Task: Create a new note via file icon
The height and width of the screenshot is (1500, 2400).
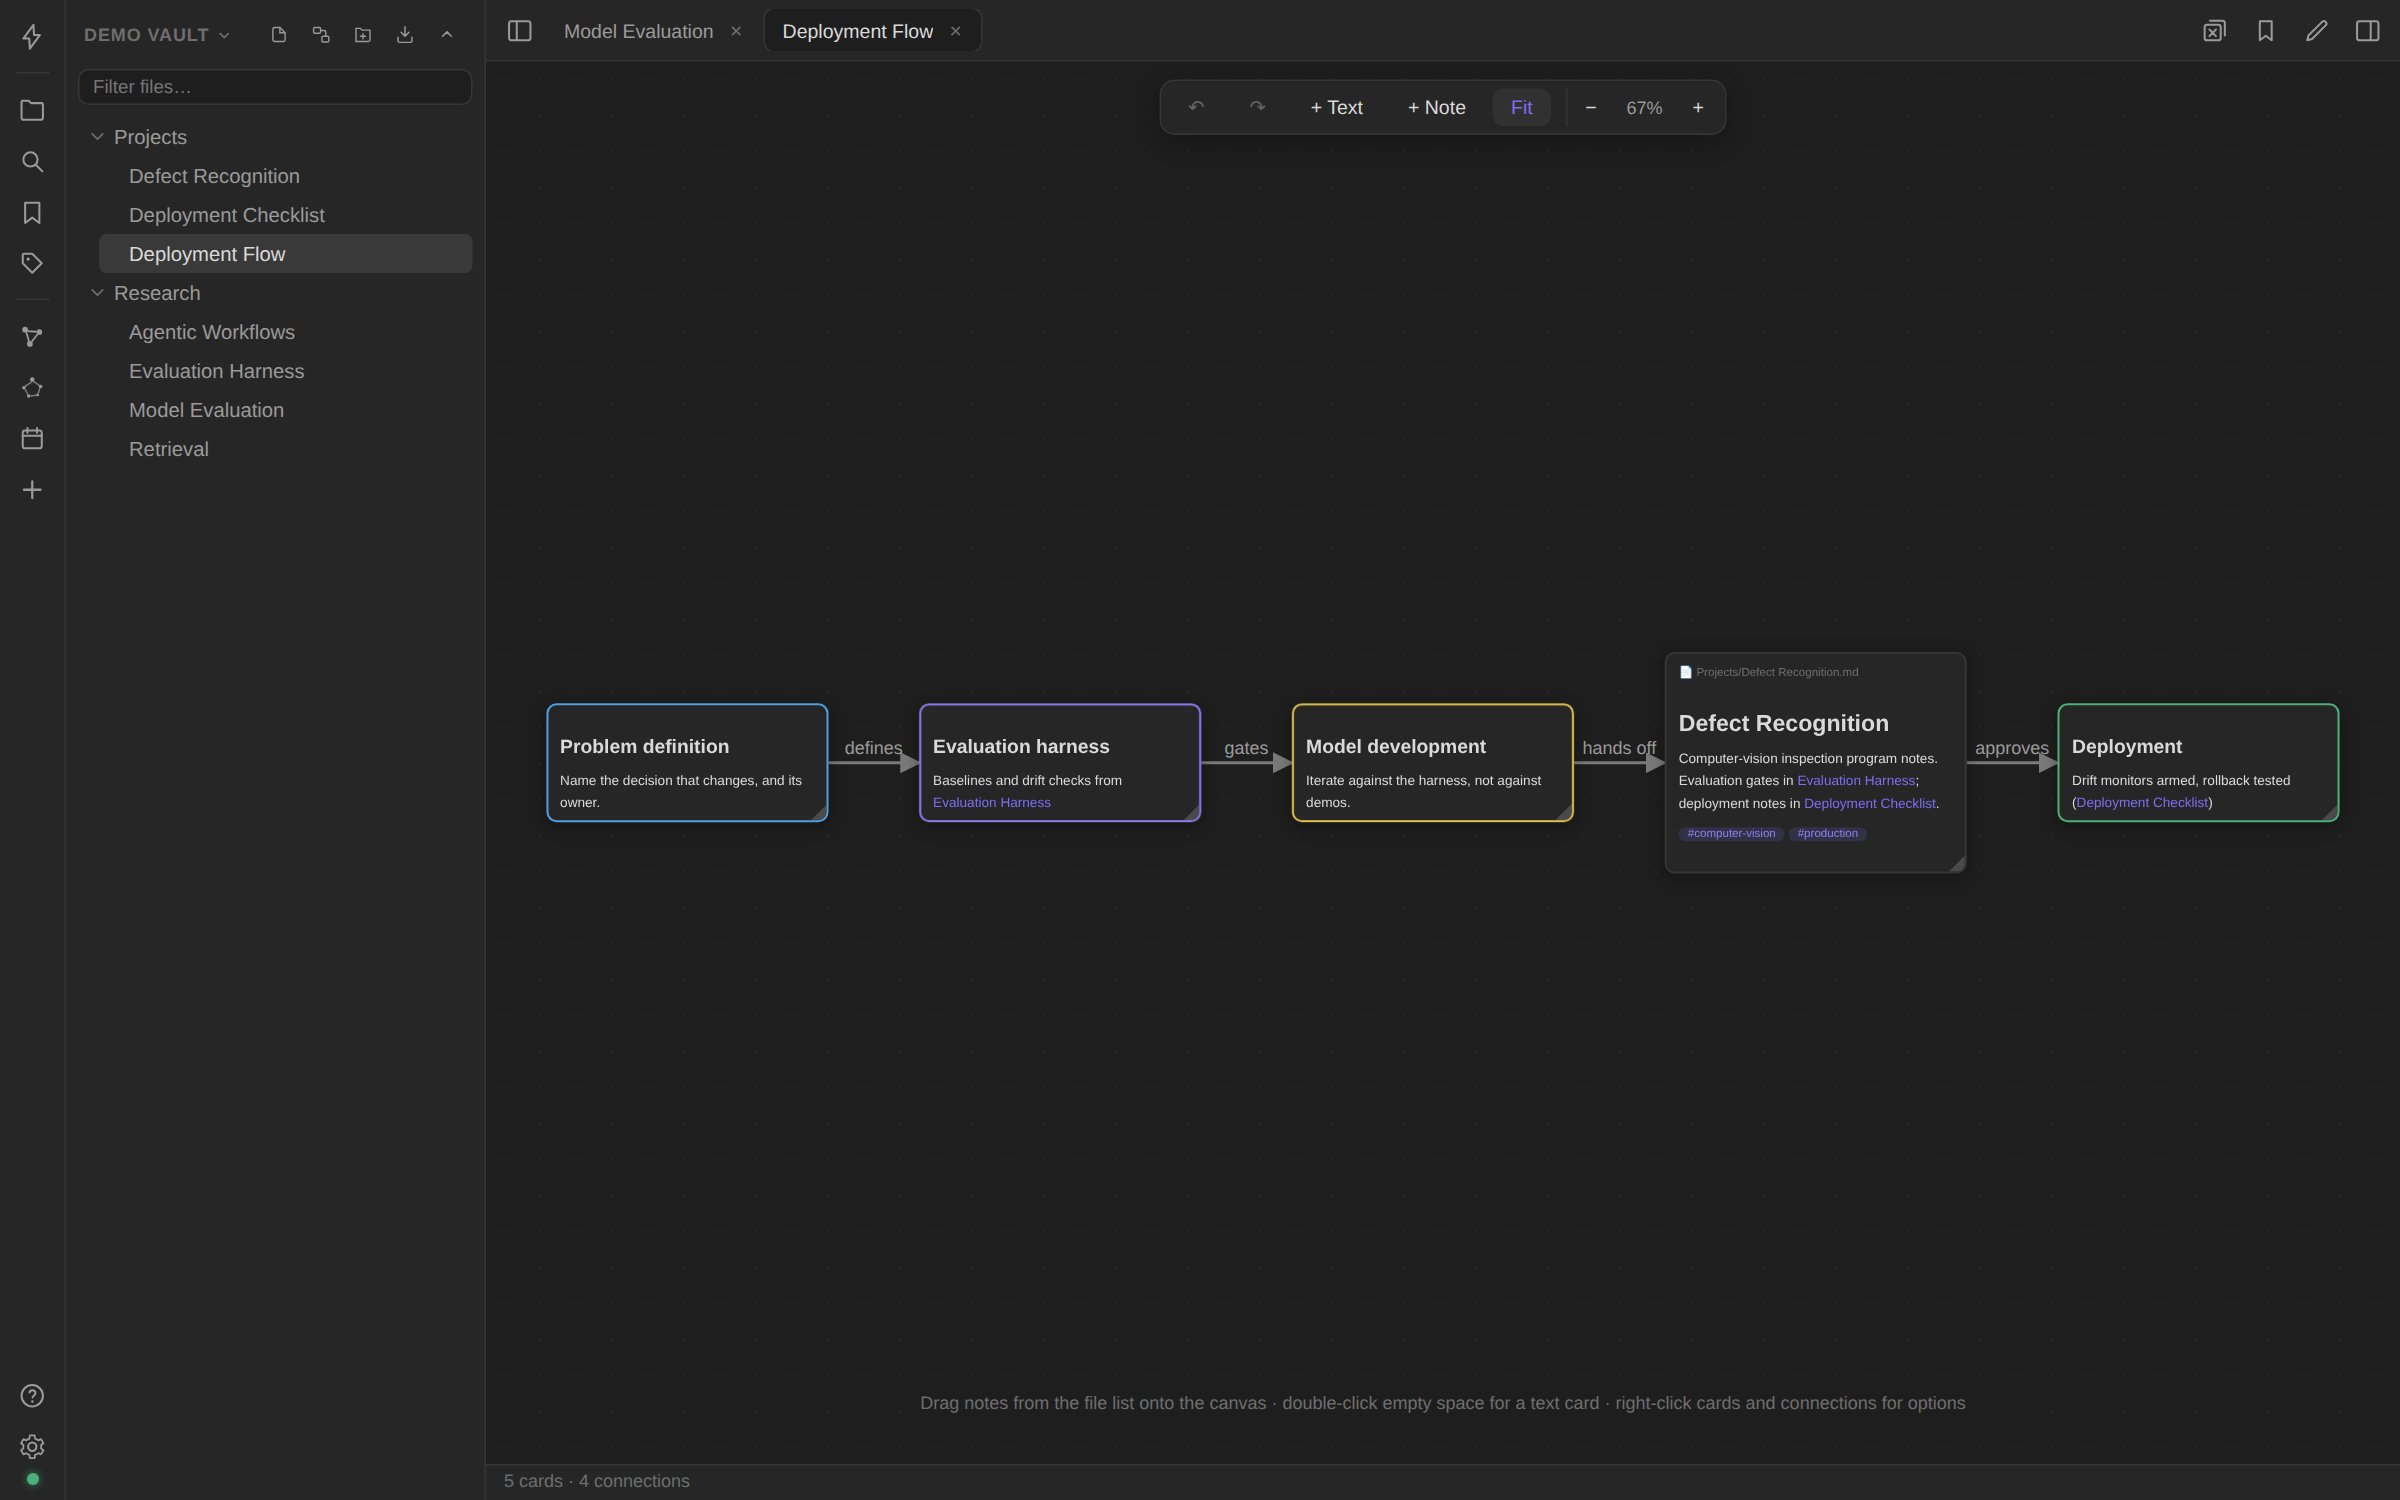Action: [279, 35]
